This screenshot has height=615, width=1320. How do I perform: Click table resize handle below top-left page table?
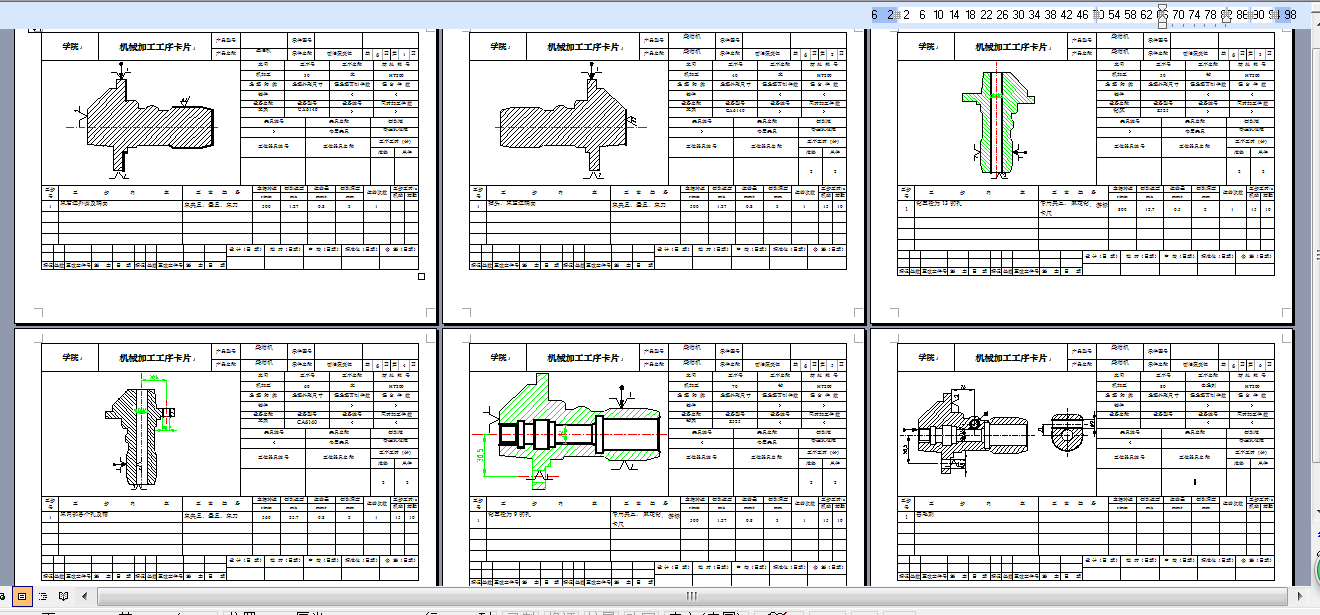pos(421,276)
